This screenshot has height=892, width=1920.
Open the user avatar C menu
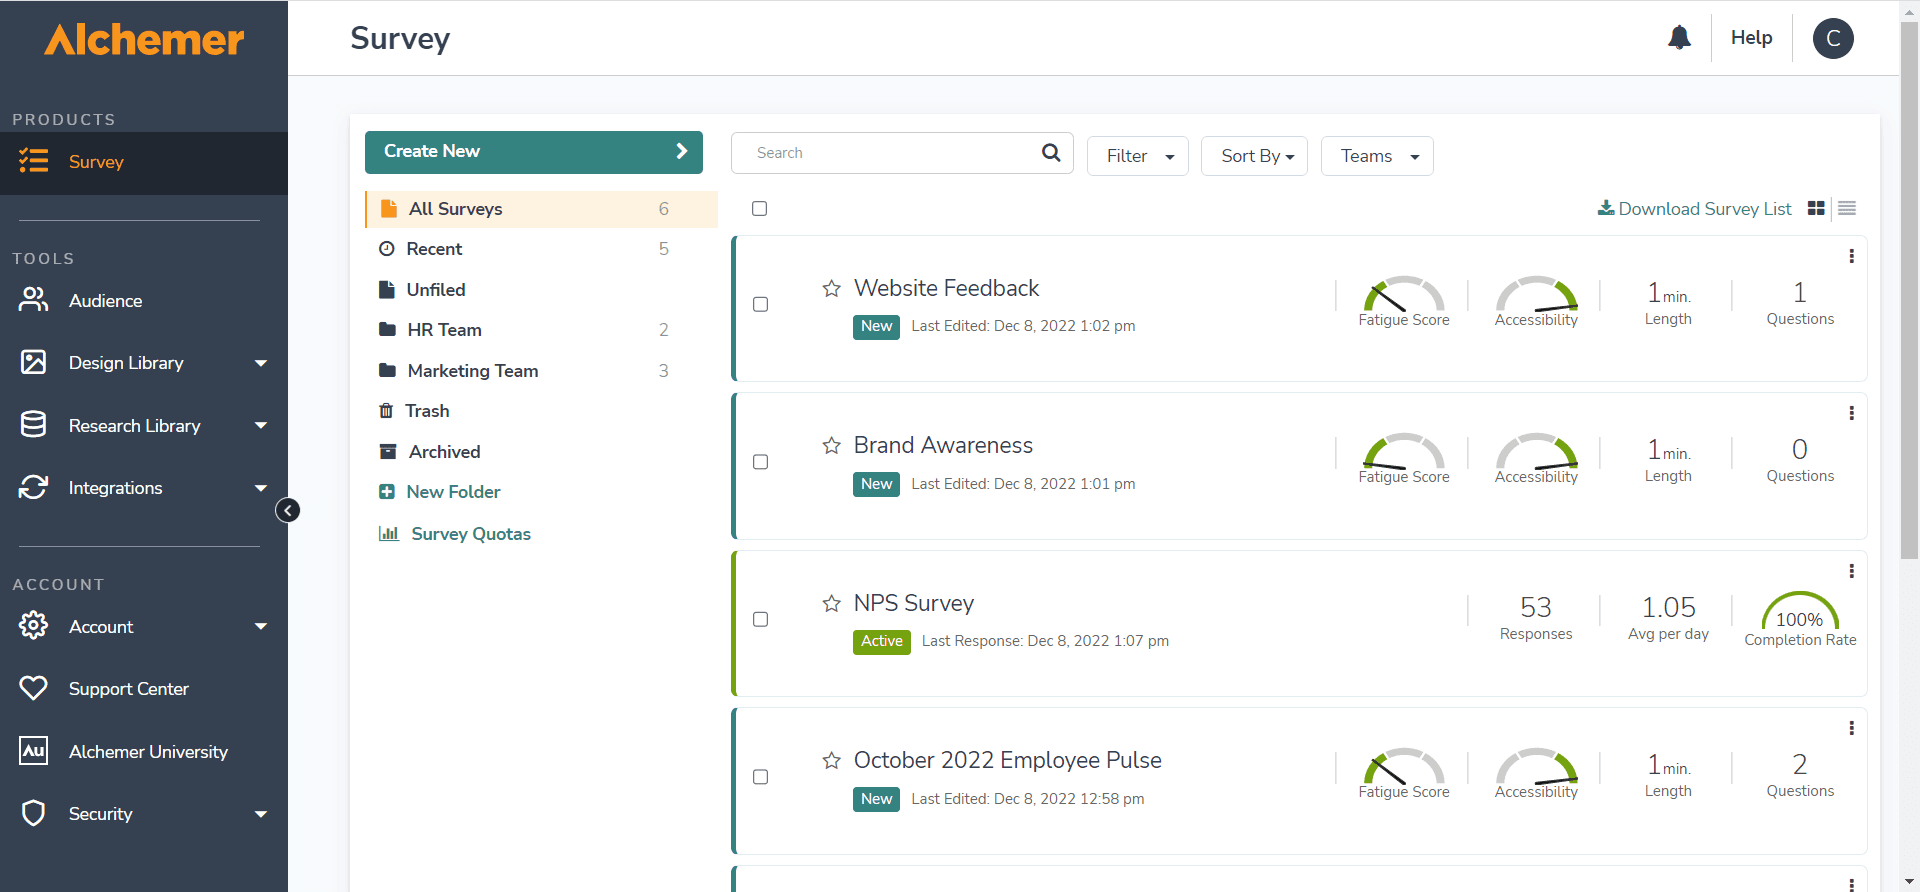pos(1833,38)
